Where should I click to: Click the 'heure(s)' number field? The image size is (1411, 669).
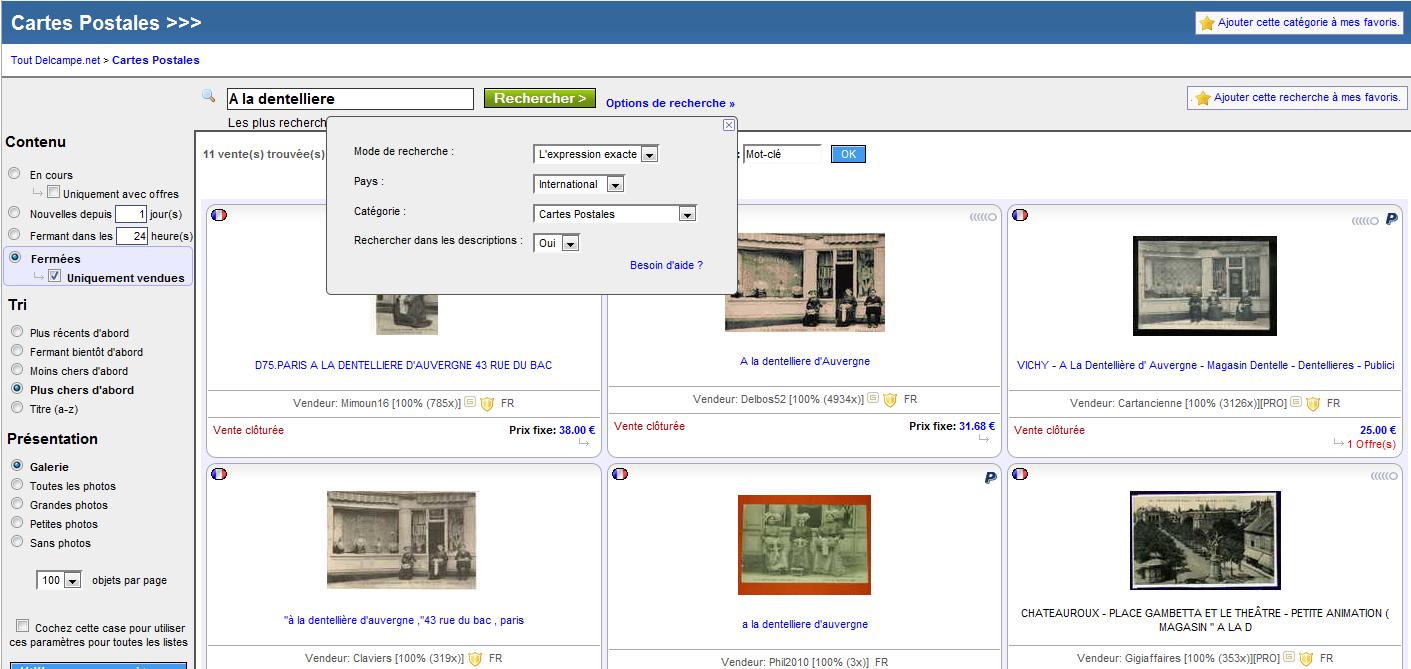tap(133, 237)
